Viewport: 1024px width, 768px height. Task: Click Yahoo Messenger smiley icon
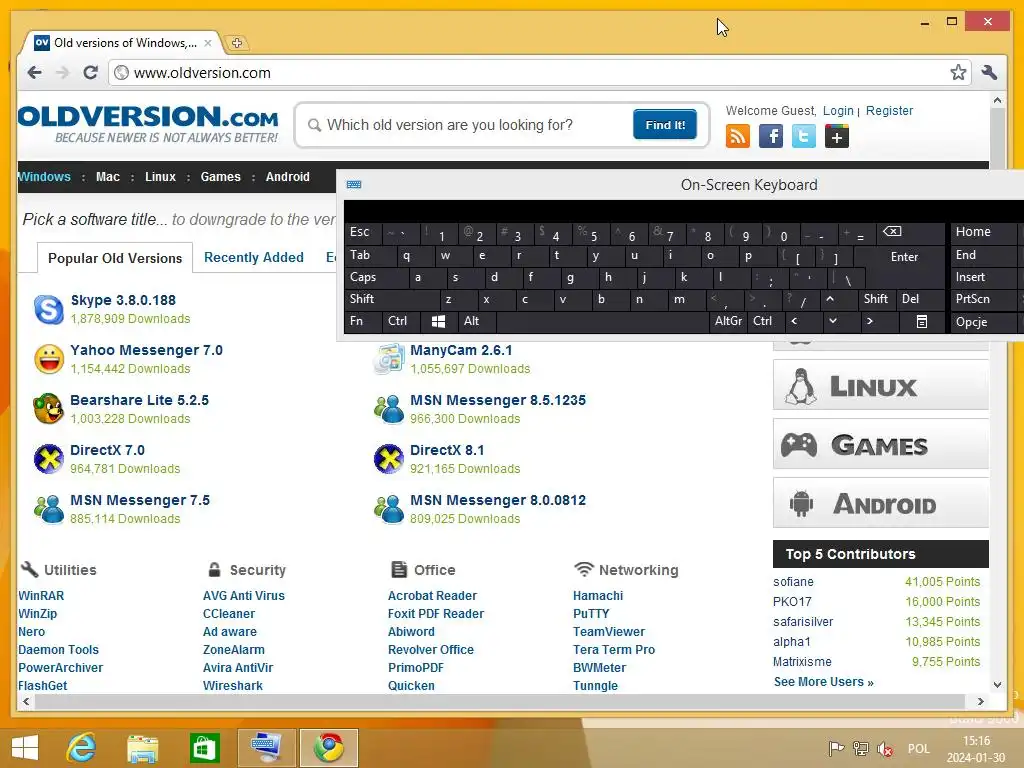49,359
